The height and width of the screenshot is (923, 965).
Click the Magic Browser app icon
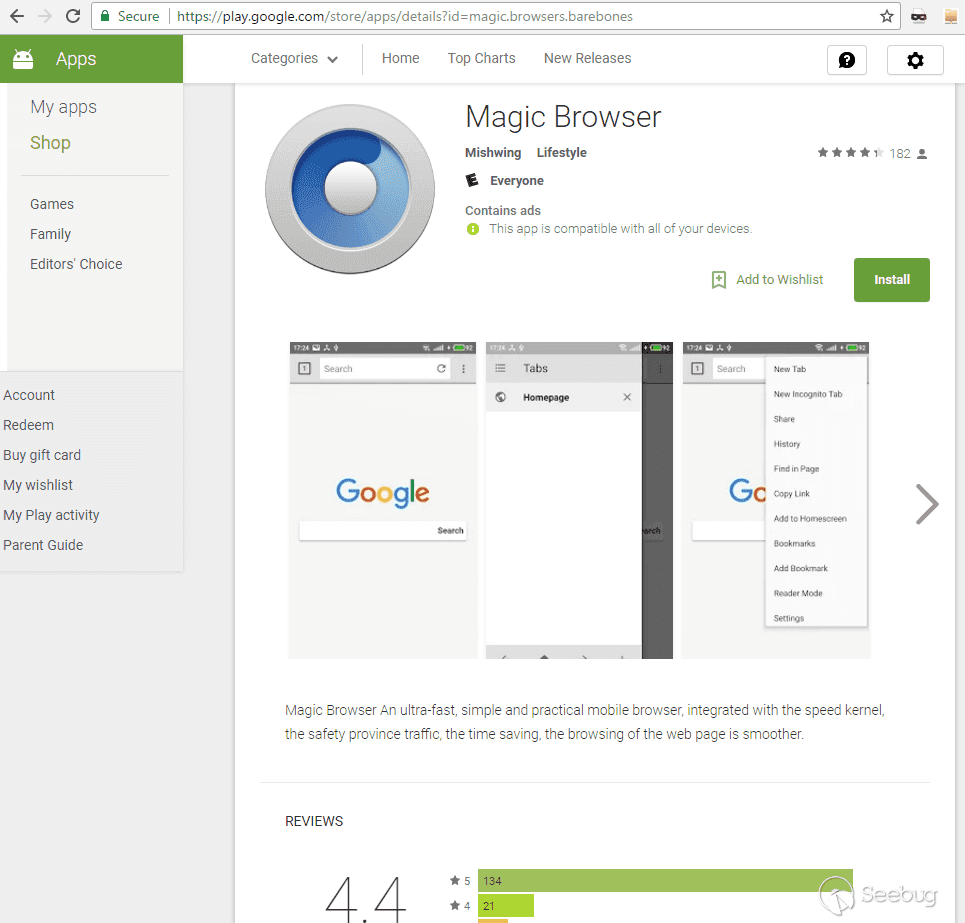click(x=350, y=189)
